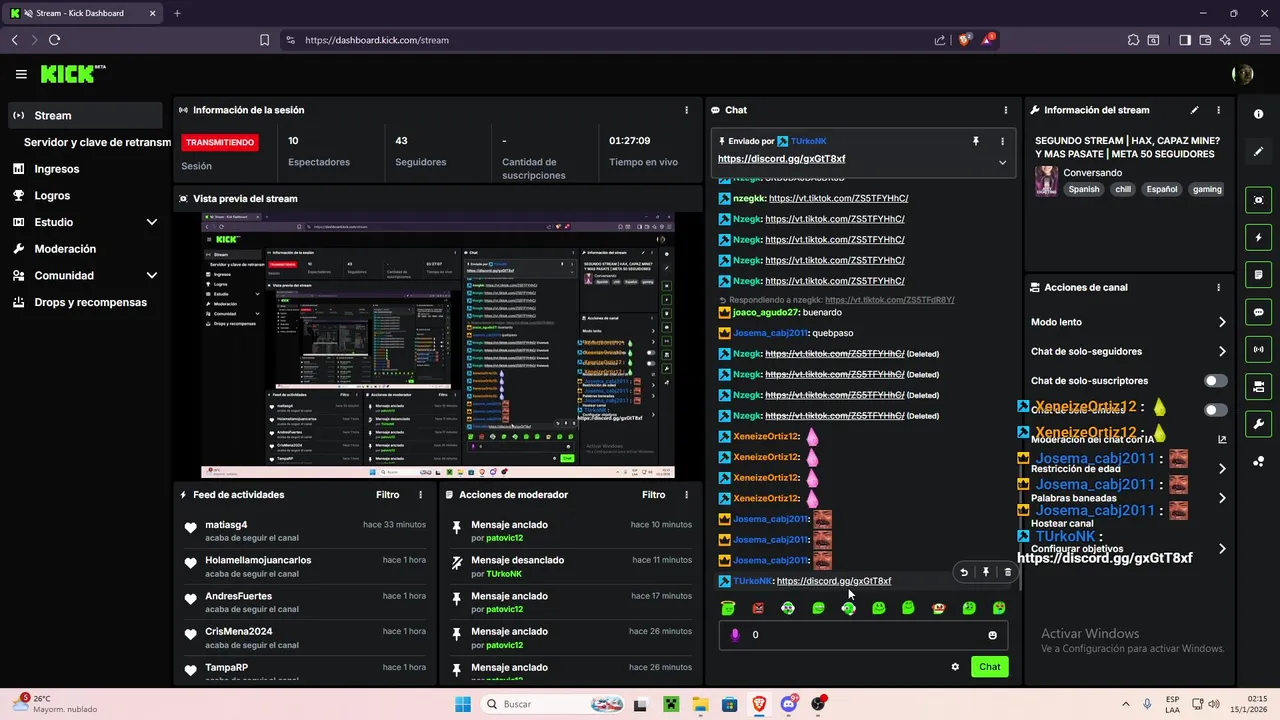Select Stream in the sidebar

point(85,115)
